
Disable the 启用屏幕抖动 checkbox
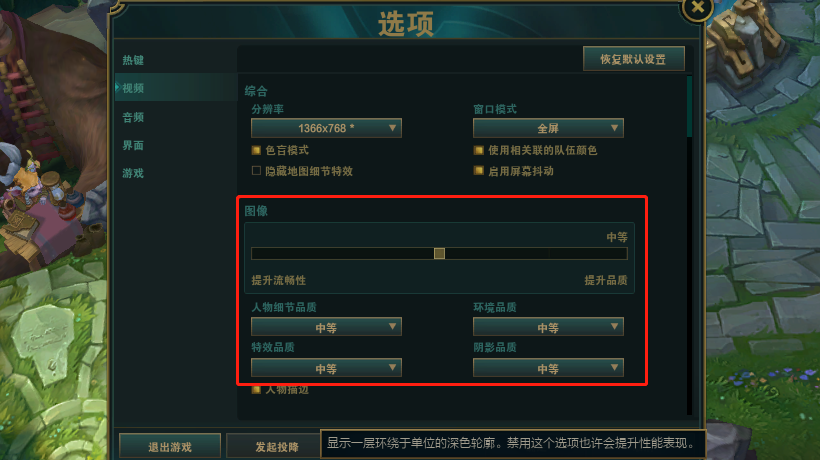point(478,170)
